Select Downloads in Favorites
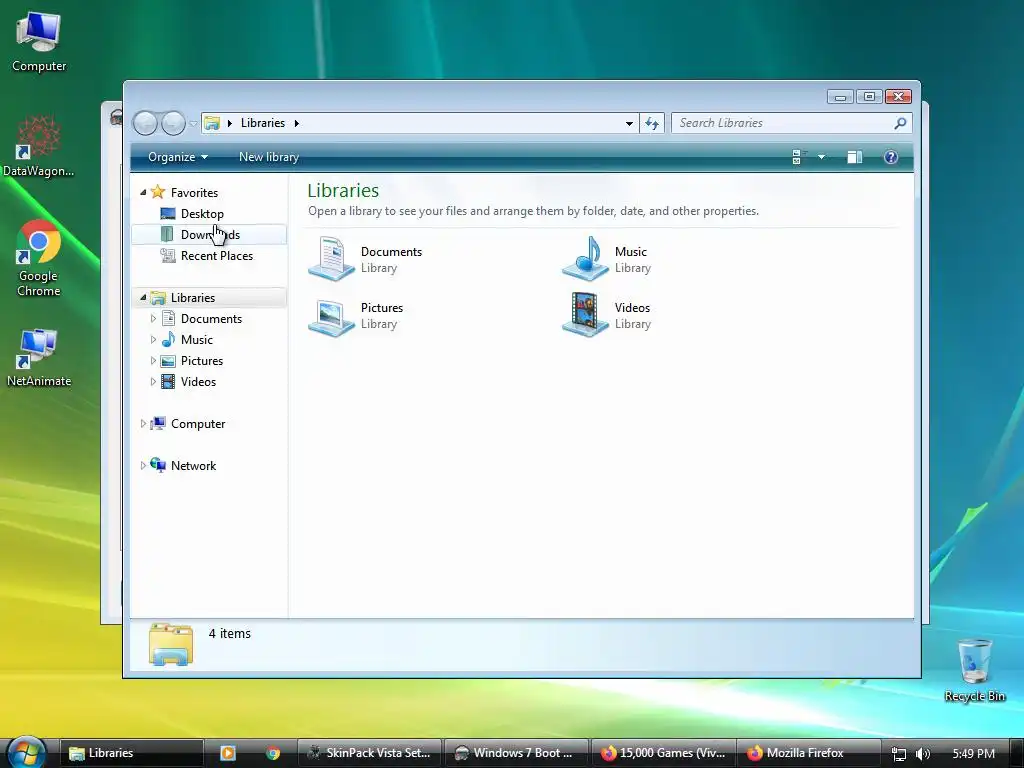The width and height of the screenshot is (1024, 768). tap(209, 234)
